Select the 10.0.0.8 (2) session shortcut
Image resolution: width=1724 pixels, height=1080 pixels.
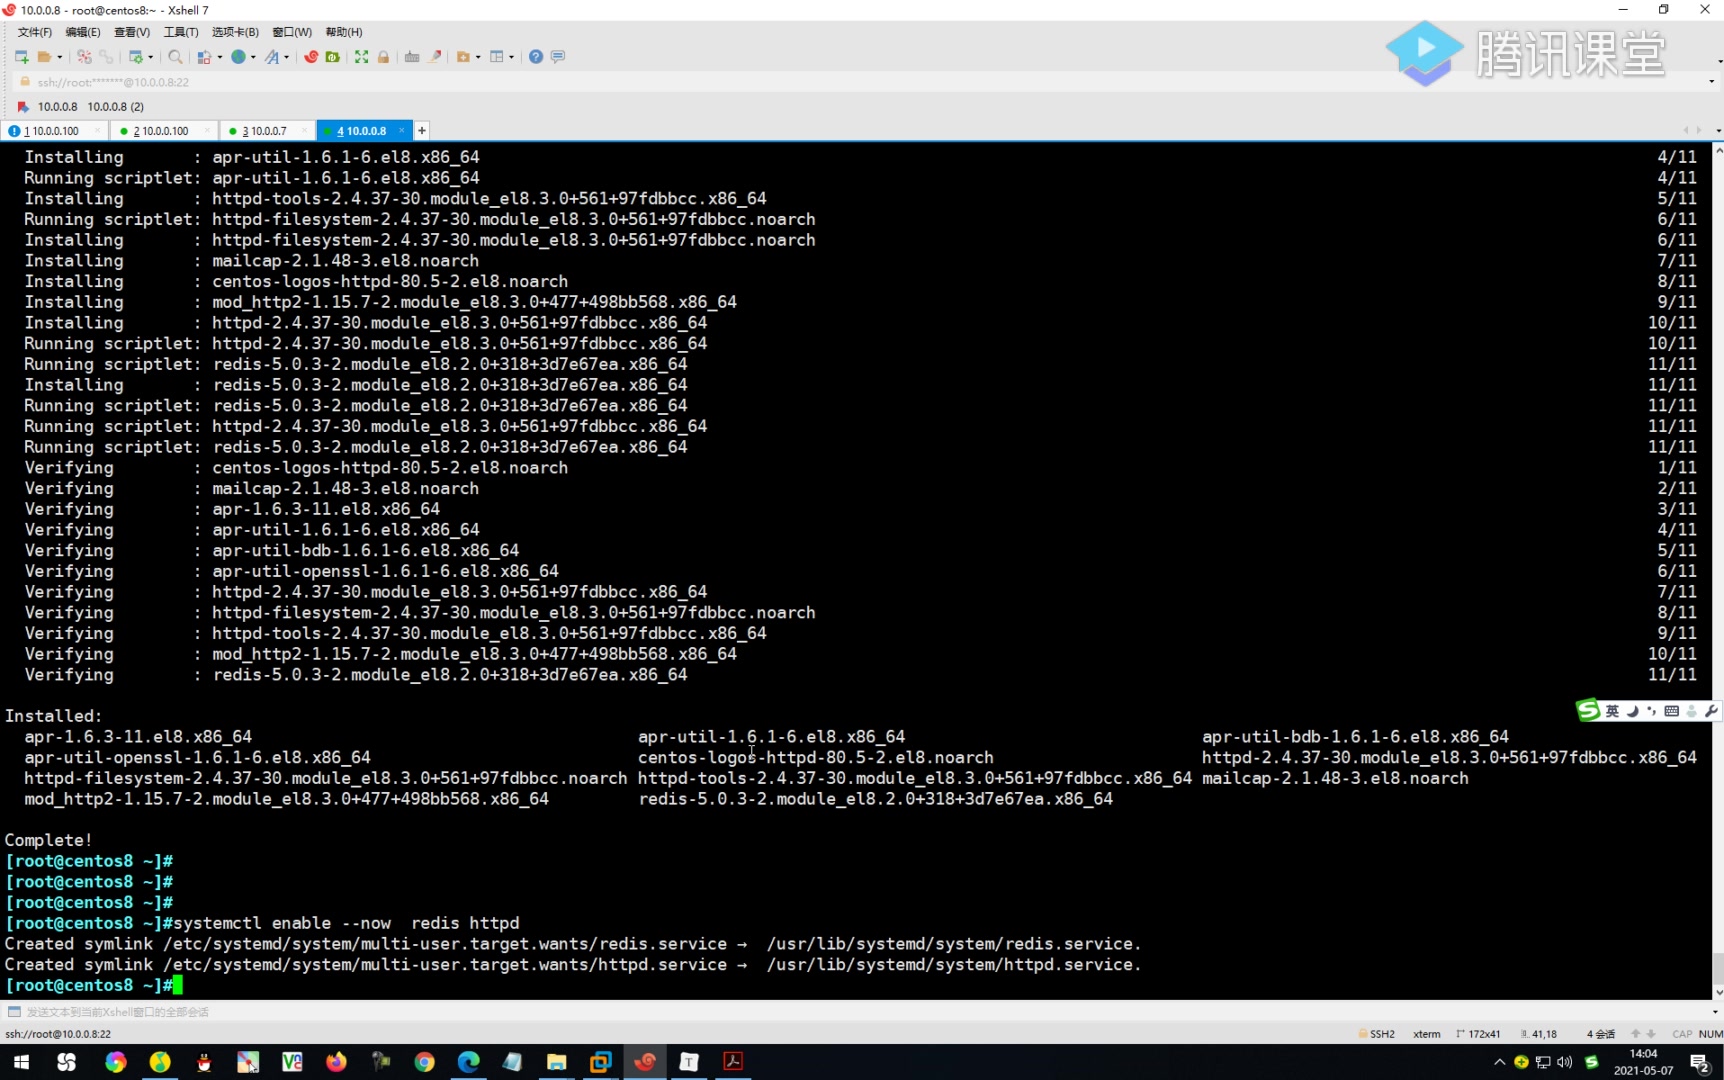click(x=114, y=107)
